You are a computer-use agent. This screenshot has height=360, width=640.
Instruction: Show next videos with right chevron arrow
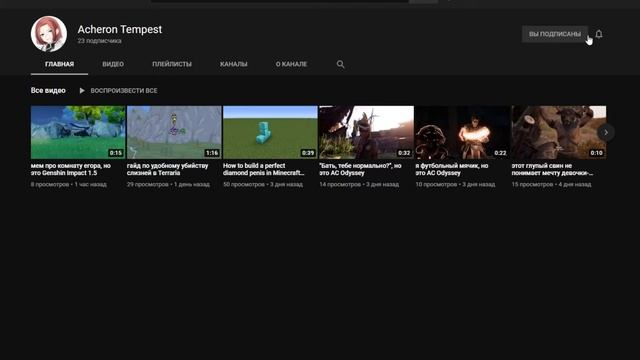tap(606, 132)
